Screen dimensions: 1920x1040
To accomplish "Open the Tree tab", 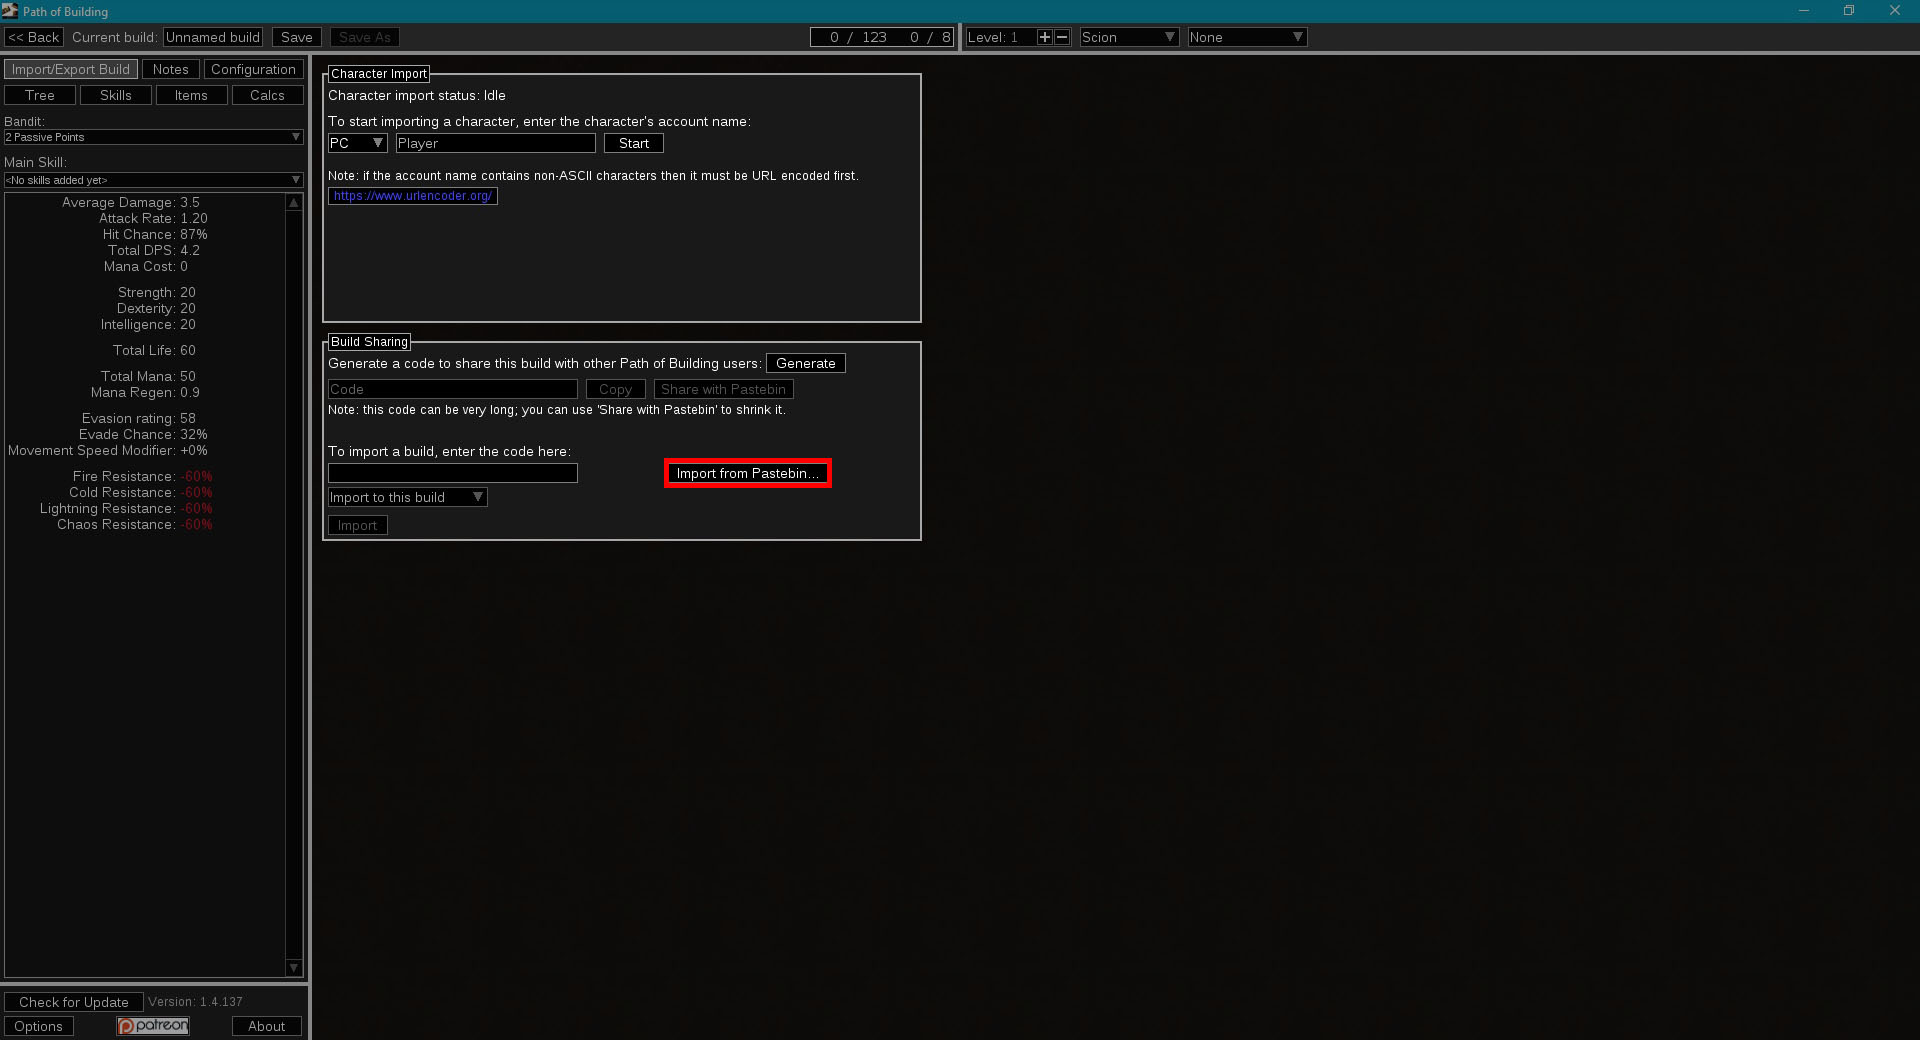I will (x=40, y=95).
